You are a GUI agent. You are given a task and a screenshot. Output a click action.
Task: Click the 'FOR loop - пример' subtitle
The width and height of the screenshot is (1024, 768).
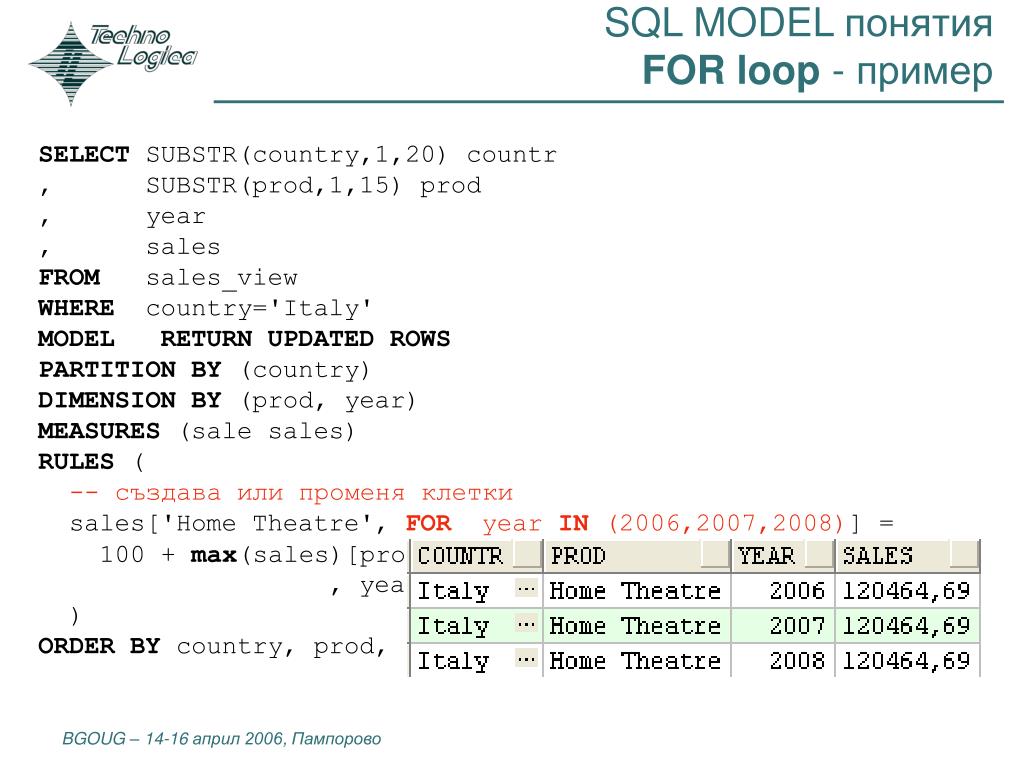tap(817, 71)
